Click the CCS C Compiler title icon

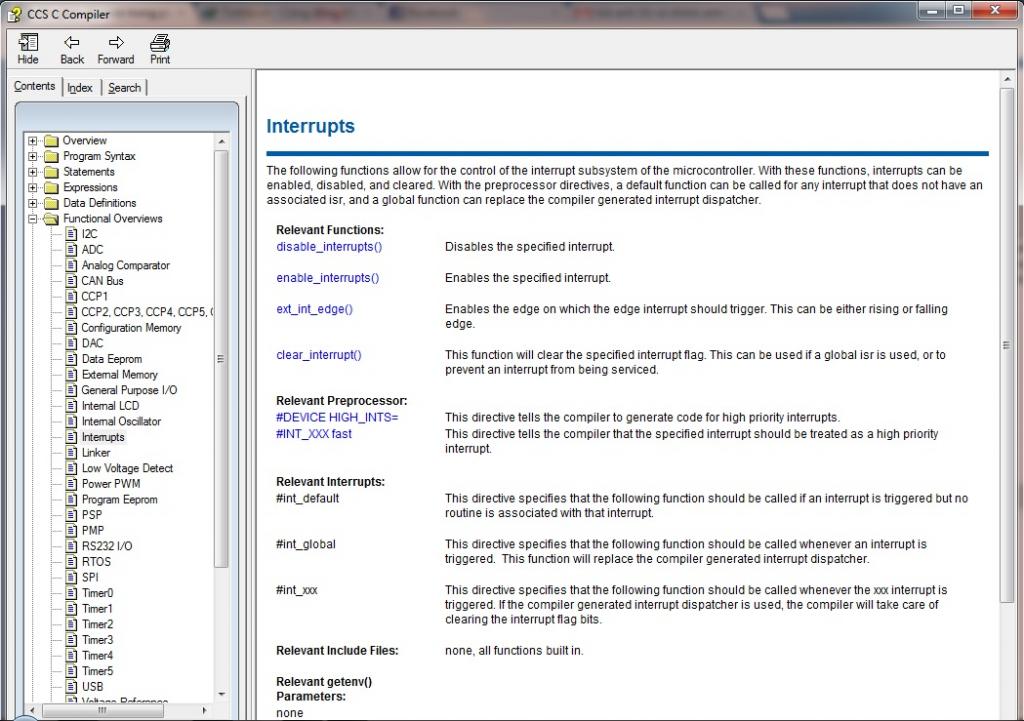[14, 14]
